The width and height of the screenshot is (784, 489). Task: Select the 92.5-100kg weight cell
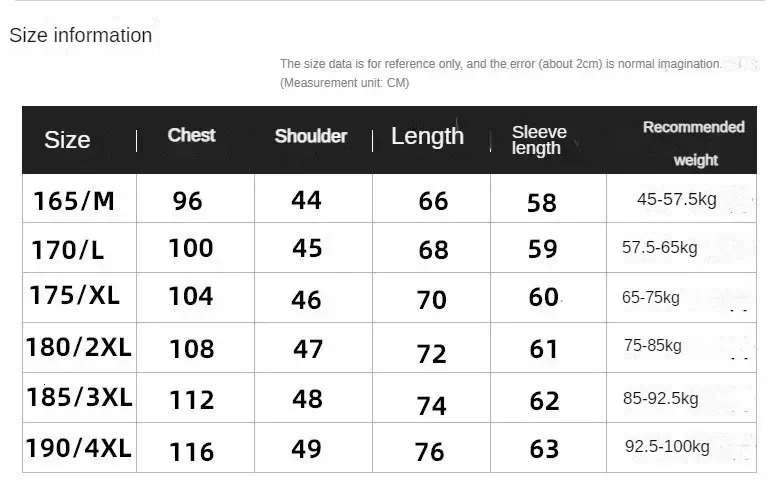667,446
